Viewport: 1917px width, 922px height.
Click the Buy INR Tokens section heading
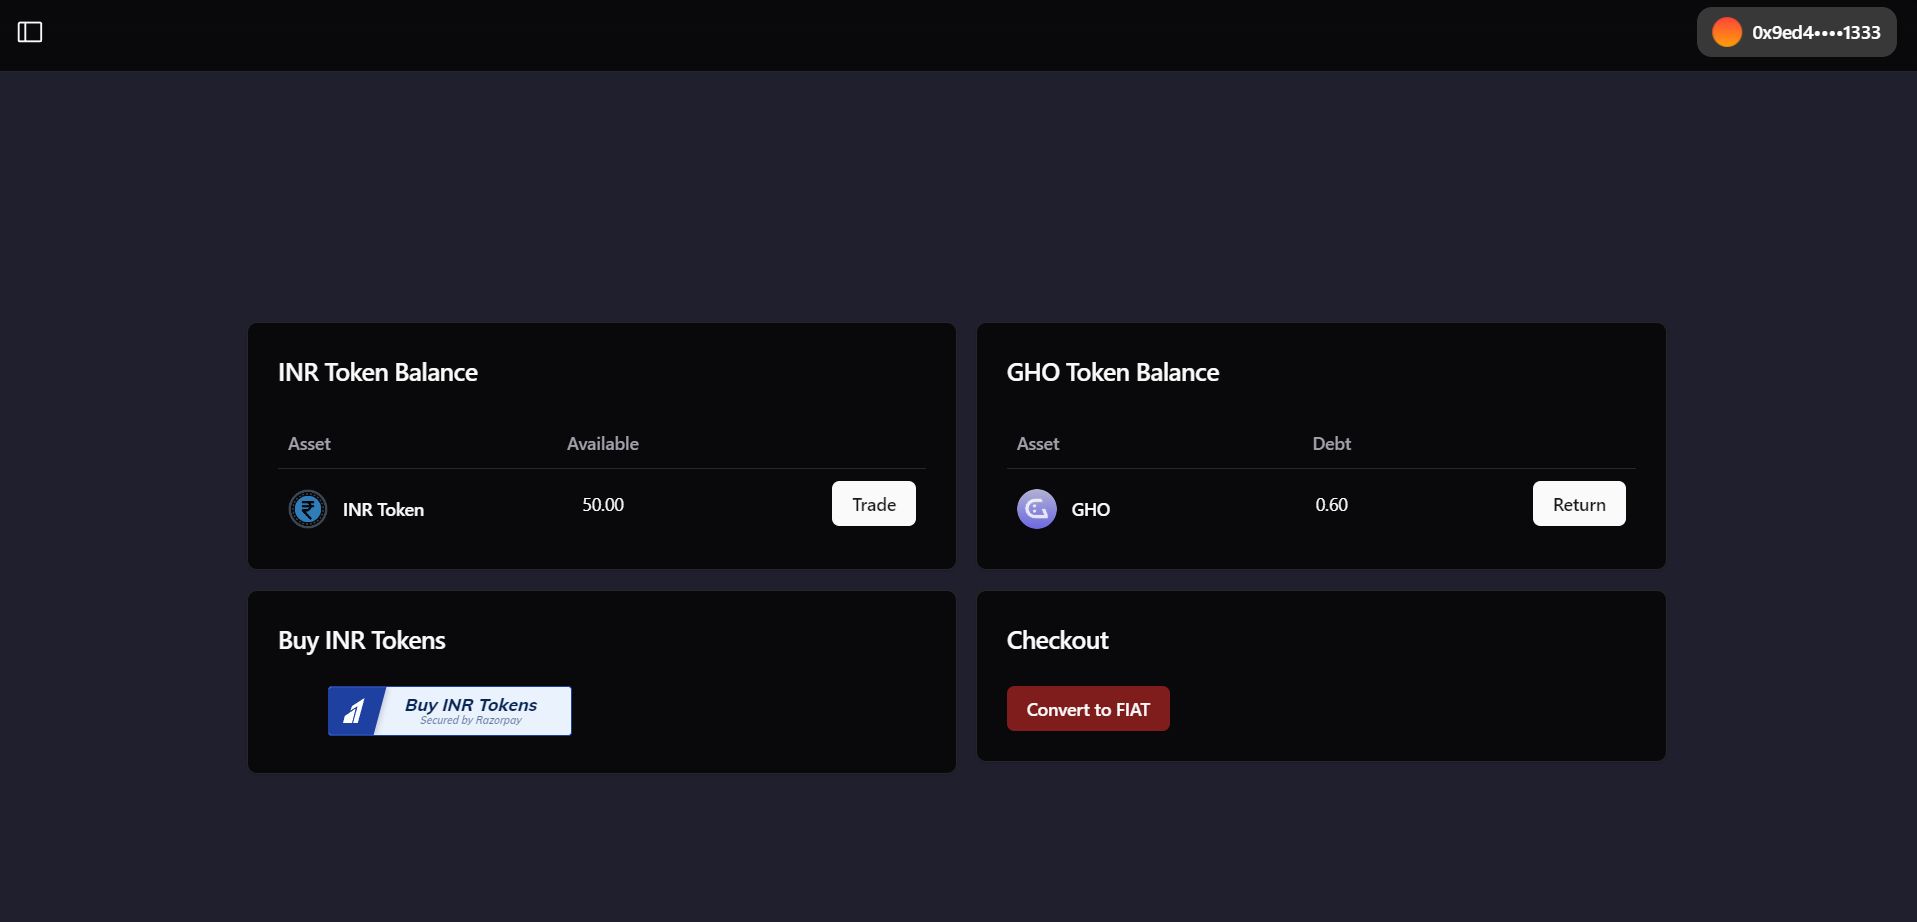(x=362, y=640)
